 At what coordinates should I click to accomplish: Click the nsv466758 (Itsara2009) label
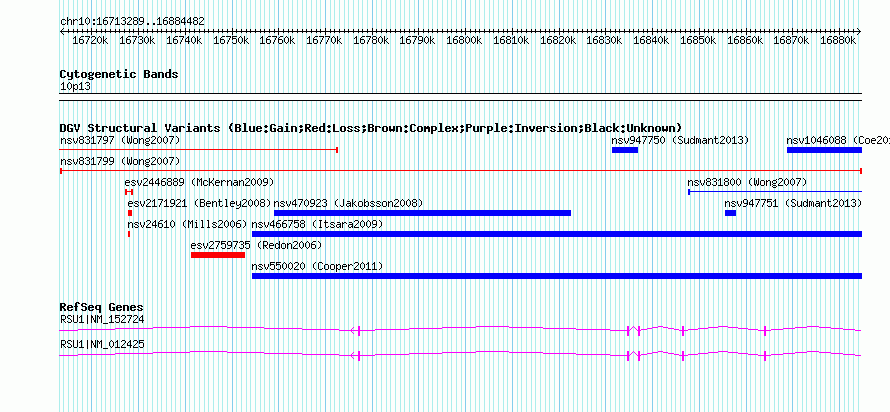point(317,224)
